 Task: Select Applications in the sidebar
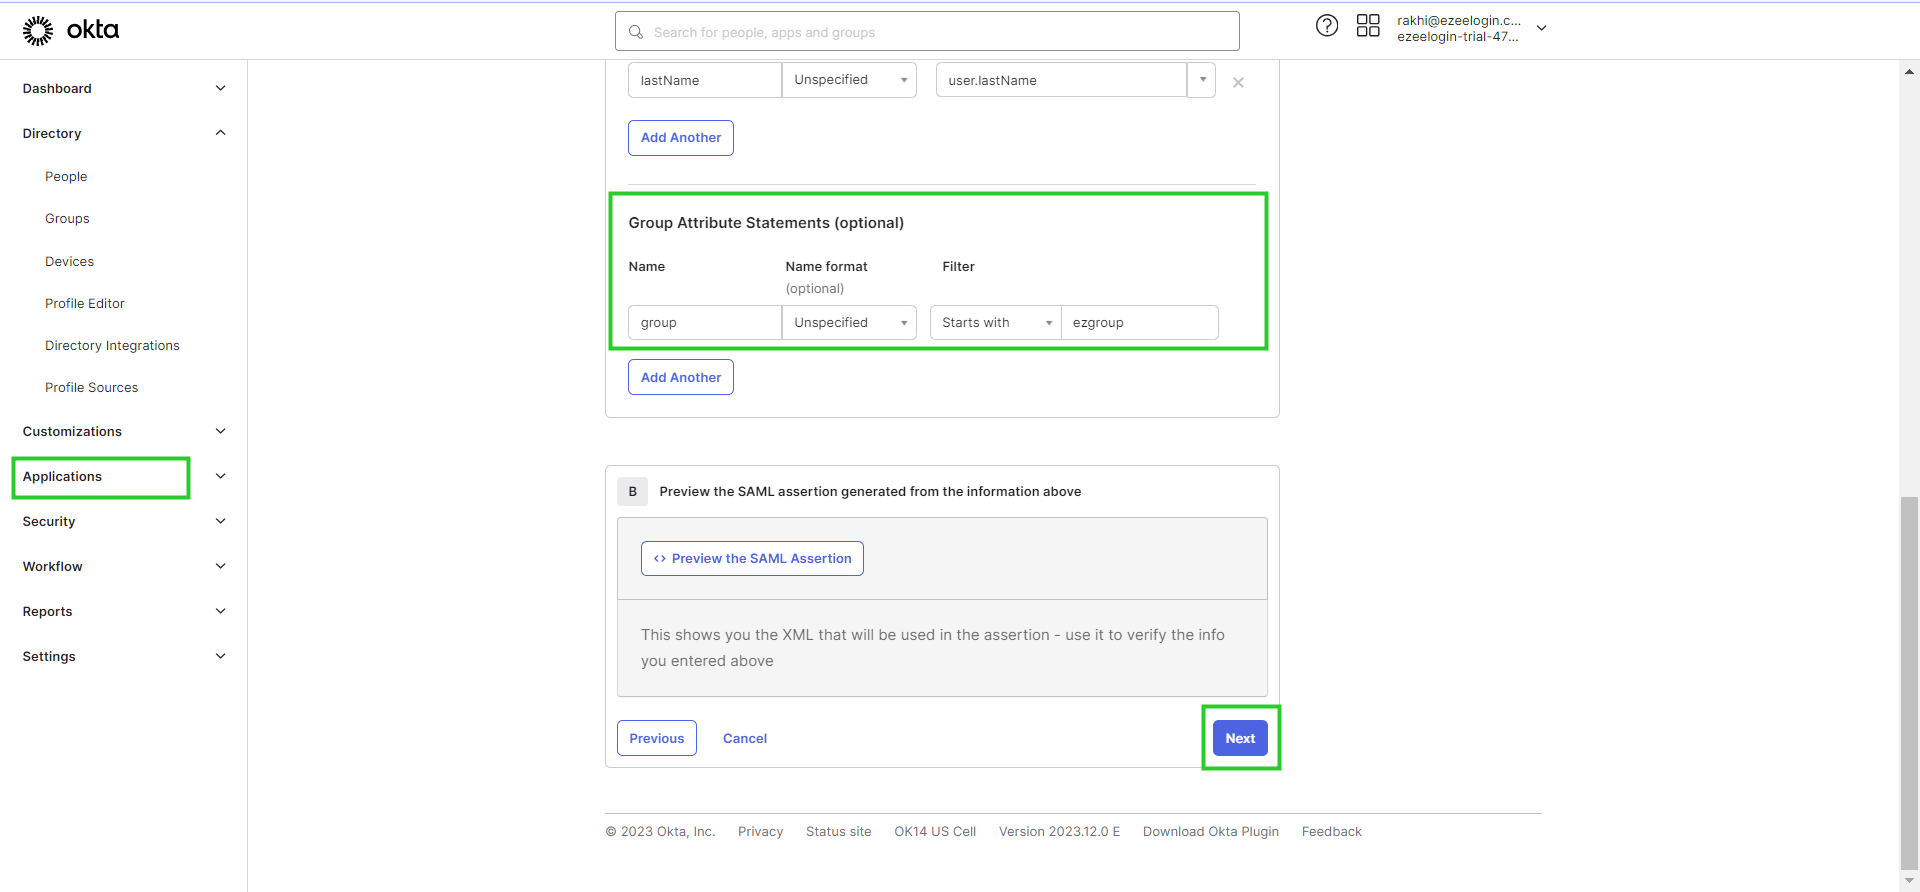(62, 476)
